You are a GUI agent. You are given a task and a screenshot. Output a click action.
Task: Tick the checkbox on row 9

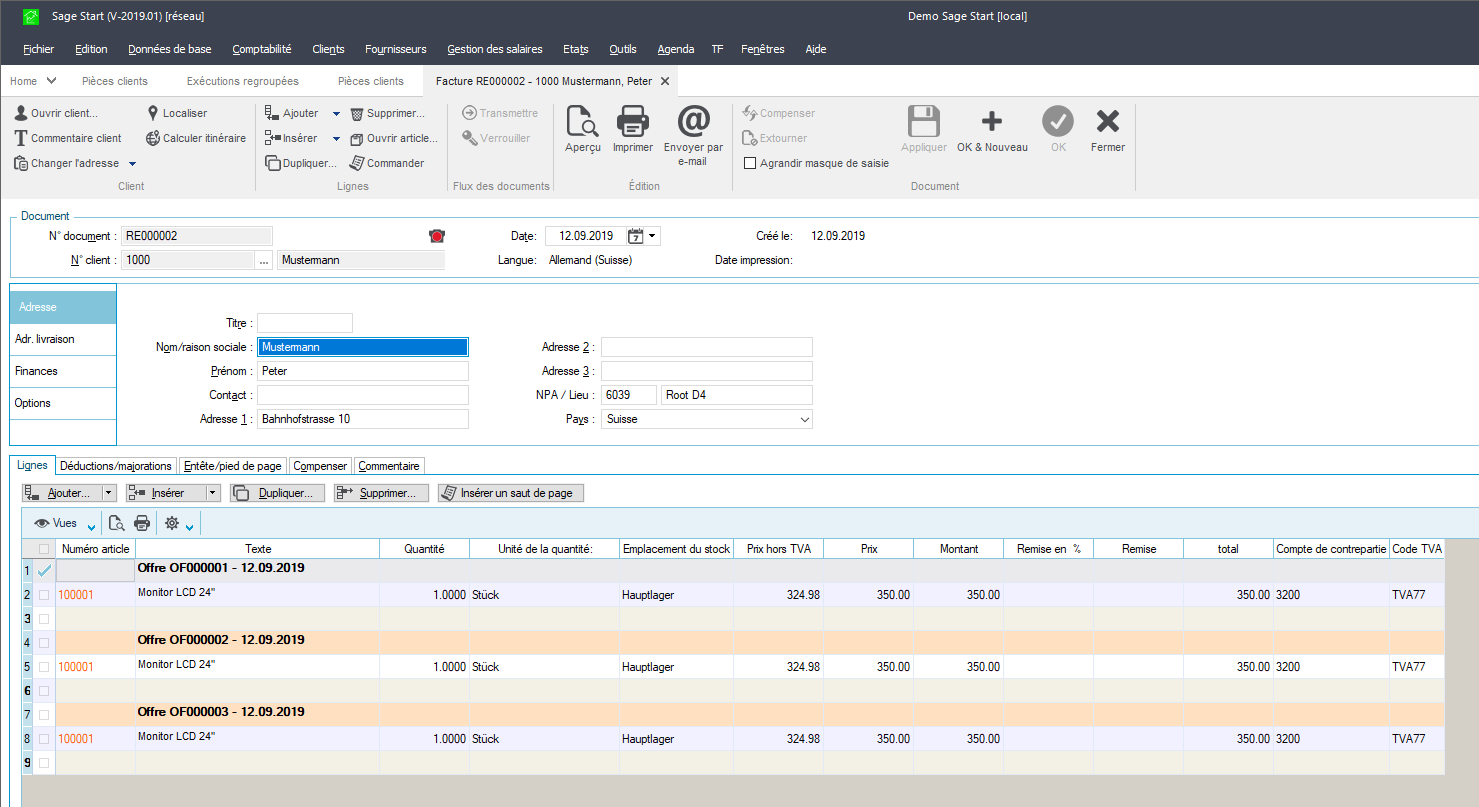[x=43, y=763]
